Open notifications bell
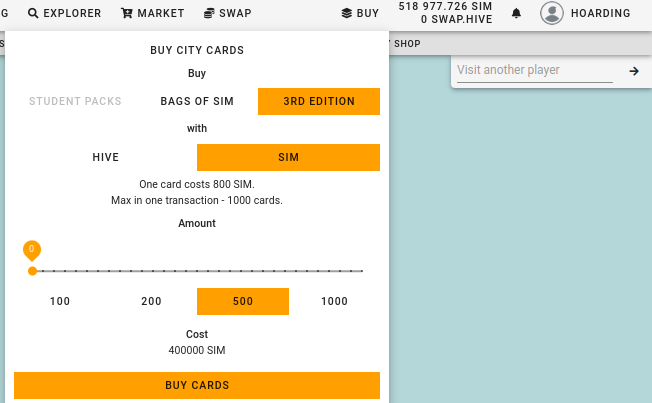Viewport: 652px width, 403px height. click(516, 13)
